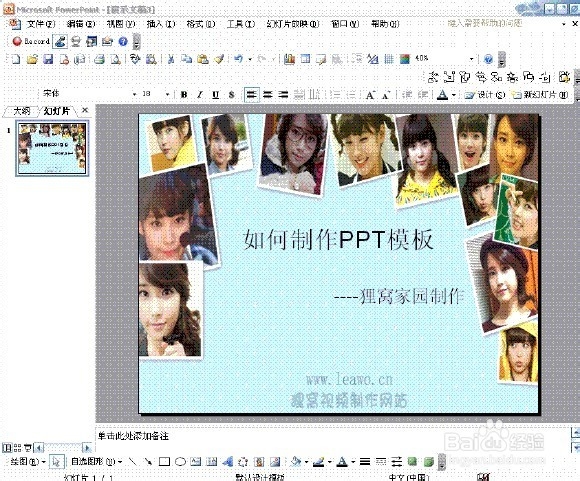Open the 视图 (View) menu
580x481 pixels.
coord(121,24)
